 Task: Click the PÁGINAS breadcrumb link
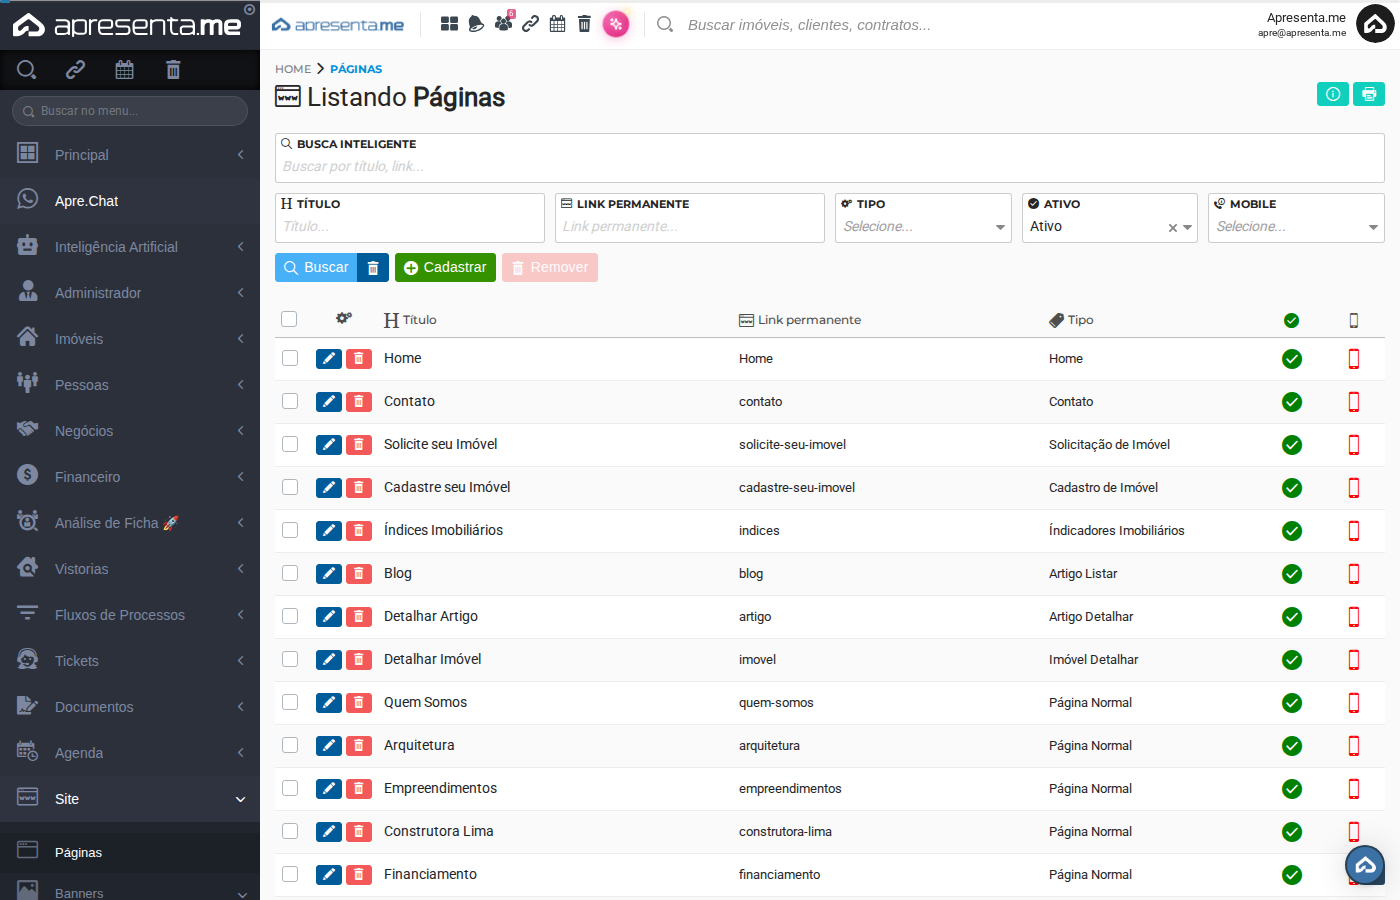pos(356,69)
